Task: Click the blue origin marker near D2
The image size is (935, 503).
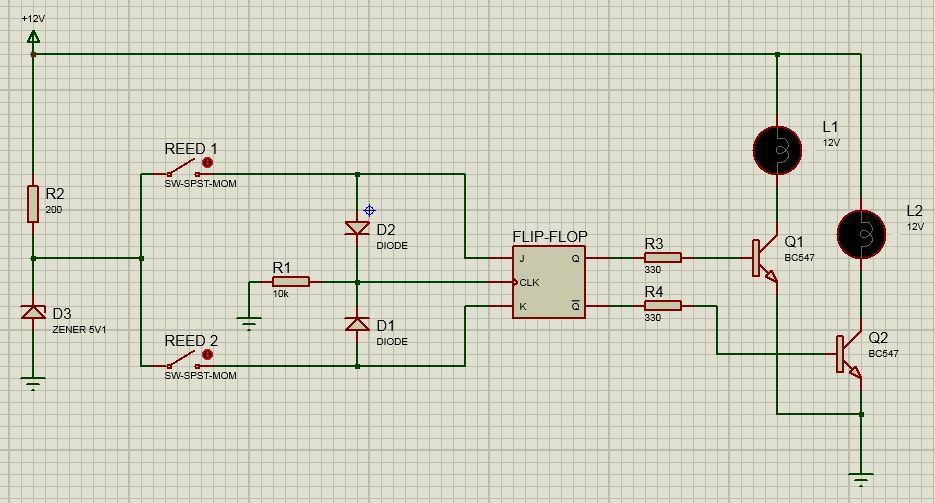Action: (369, 210)
